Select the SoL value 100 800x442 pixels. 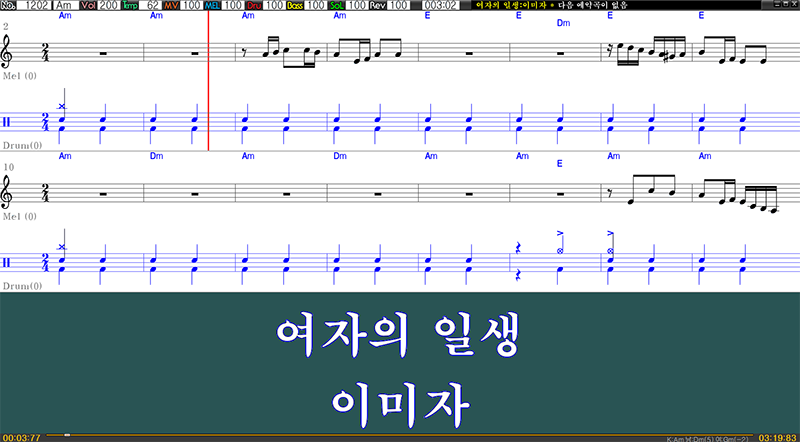click(357, 5)
